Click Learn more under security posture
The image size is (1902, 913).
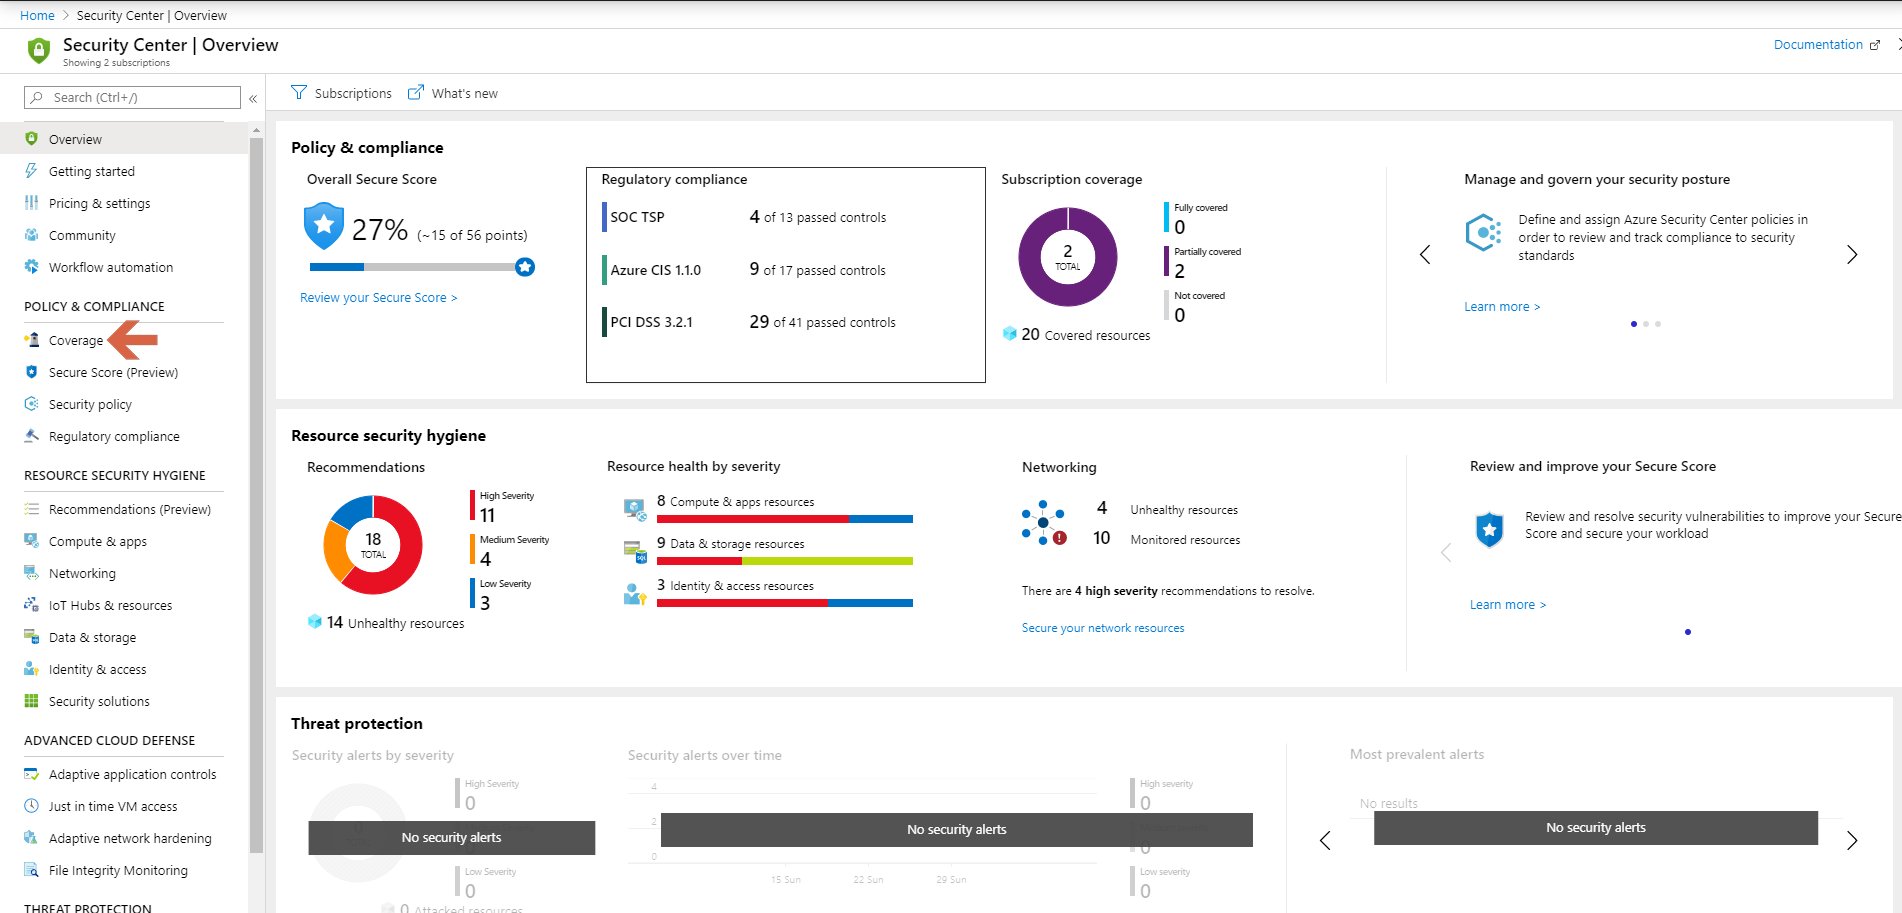[1502, 306]
